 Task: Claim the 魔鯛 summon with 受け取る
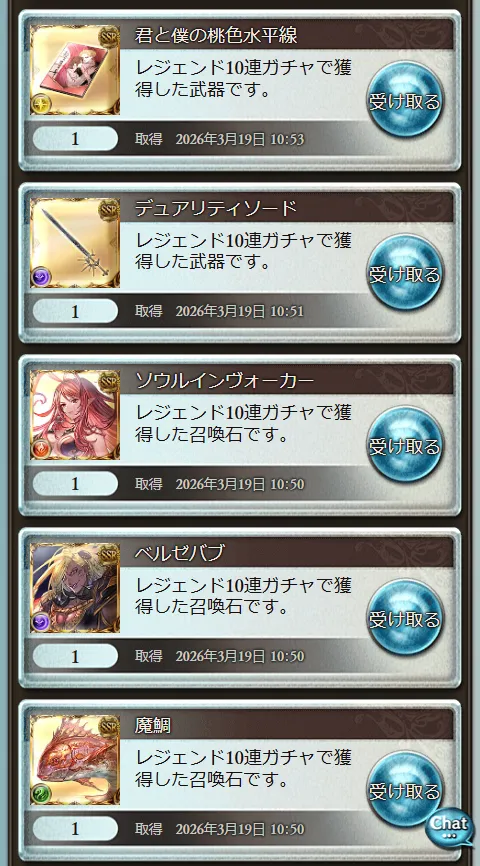click(405, 791)
